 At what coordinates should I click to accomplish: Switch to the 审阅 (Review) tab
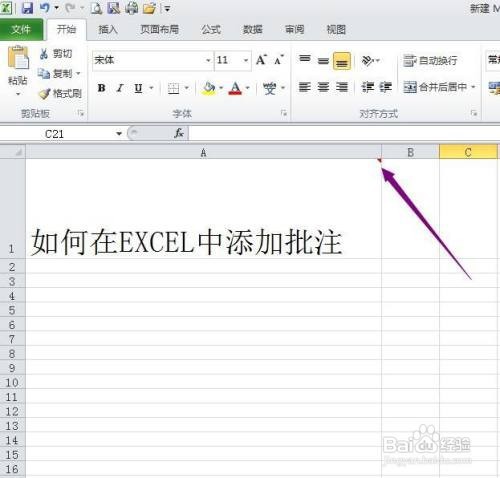pyautogui.click(x=294, y=30)
